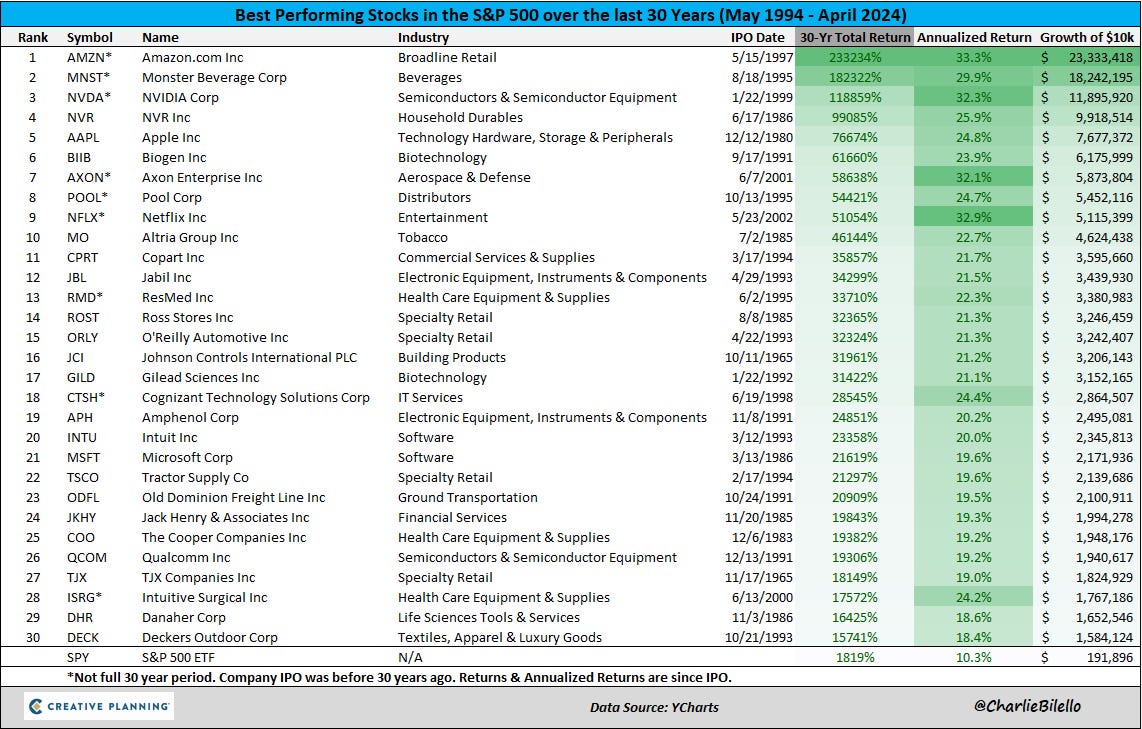Click NVR Inc name cell

[166, 117]
